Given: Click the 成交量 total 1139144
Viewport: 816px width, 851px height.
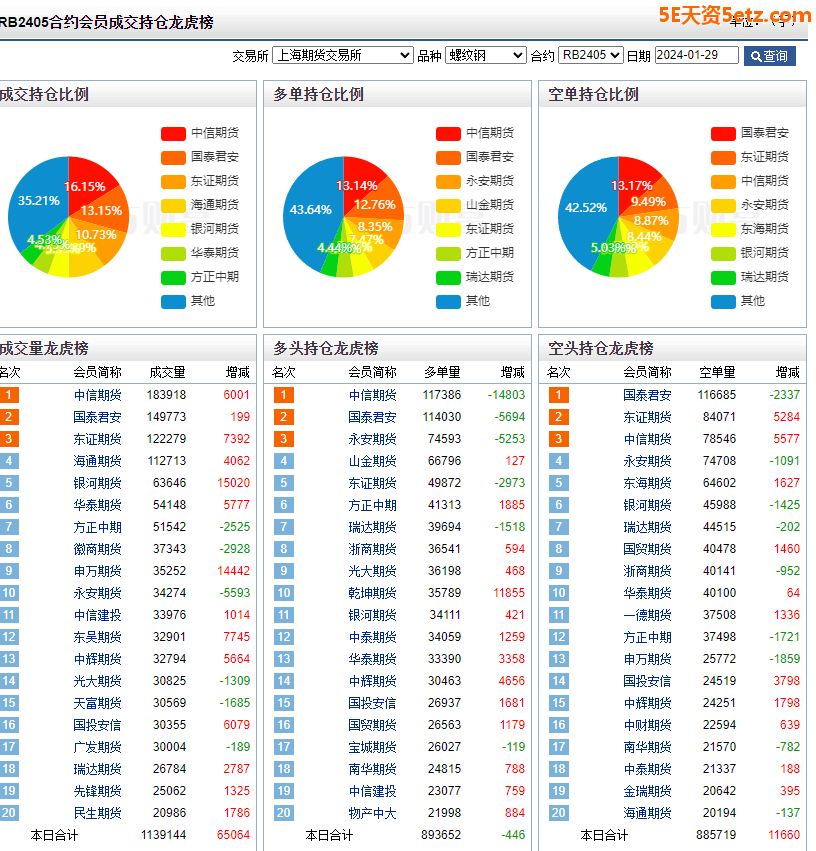Looking at the screenshot, I should pos(163,835).
